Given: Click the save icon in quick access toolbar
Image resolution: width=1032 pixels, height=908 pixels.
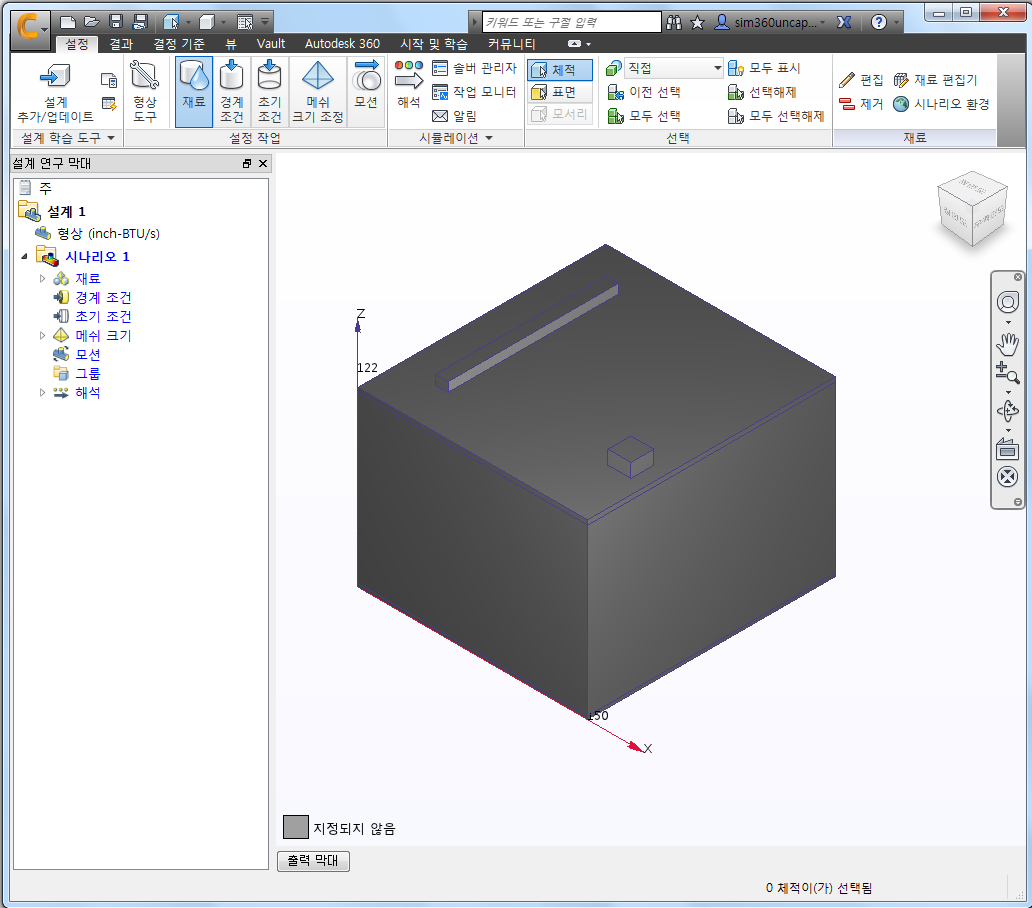Looking at the screenshot, I should pos(116,22).
